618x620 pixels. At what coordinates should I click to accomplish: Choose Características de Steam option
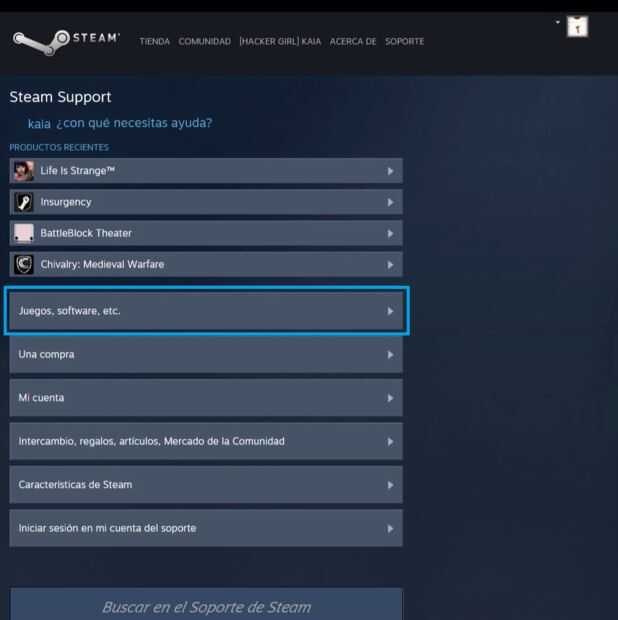(x=206, y=485)
